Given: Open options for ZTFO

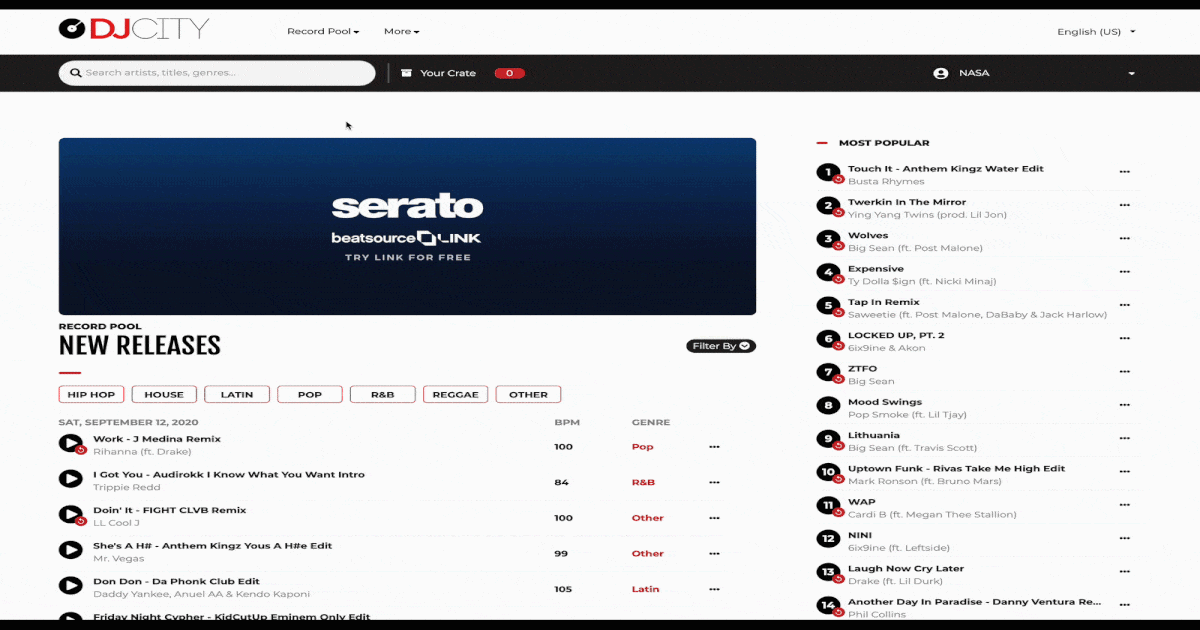Looking at the screenshot, I should (x=1124, y=372).
